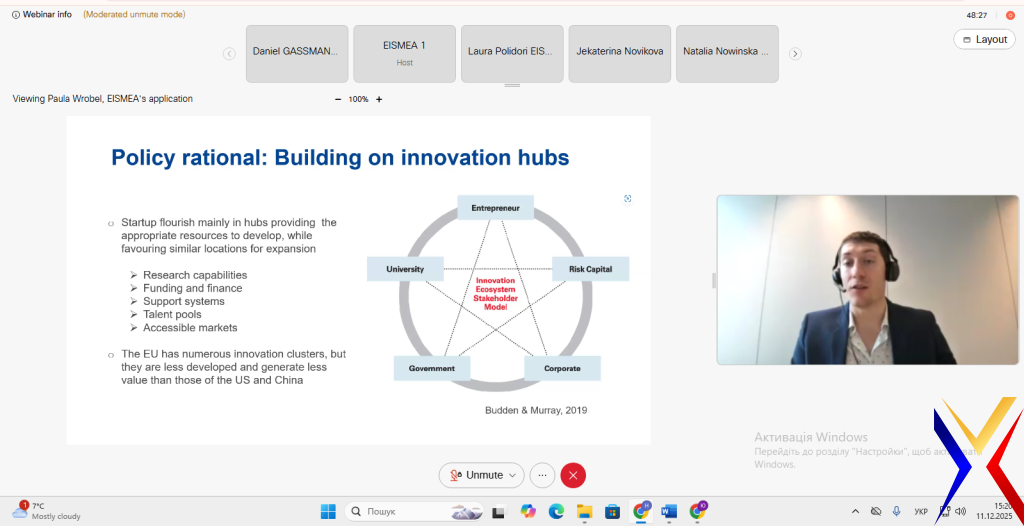Select Daniel GASSMAN participant tile
Screen dimensions: 1024x526
coord(297,53)
